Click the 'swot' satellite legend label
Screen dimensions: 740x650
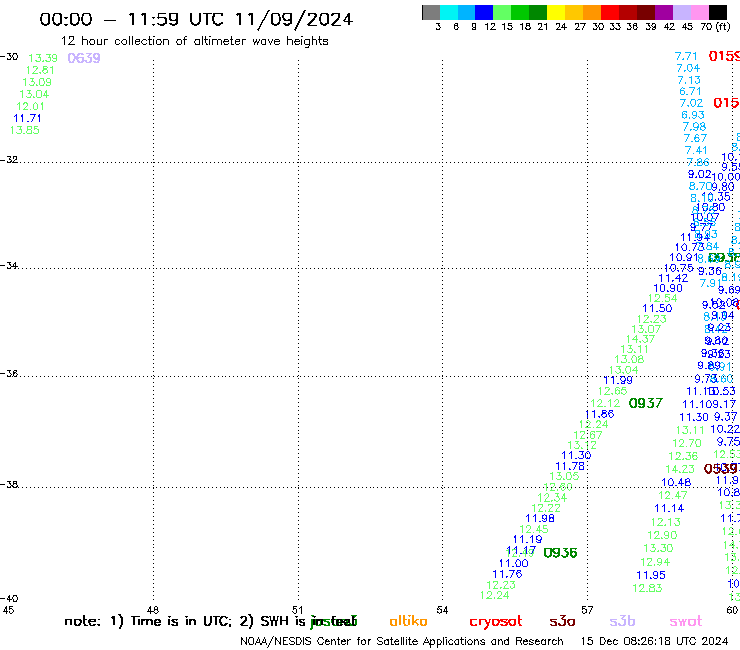(x=686, y=621)
